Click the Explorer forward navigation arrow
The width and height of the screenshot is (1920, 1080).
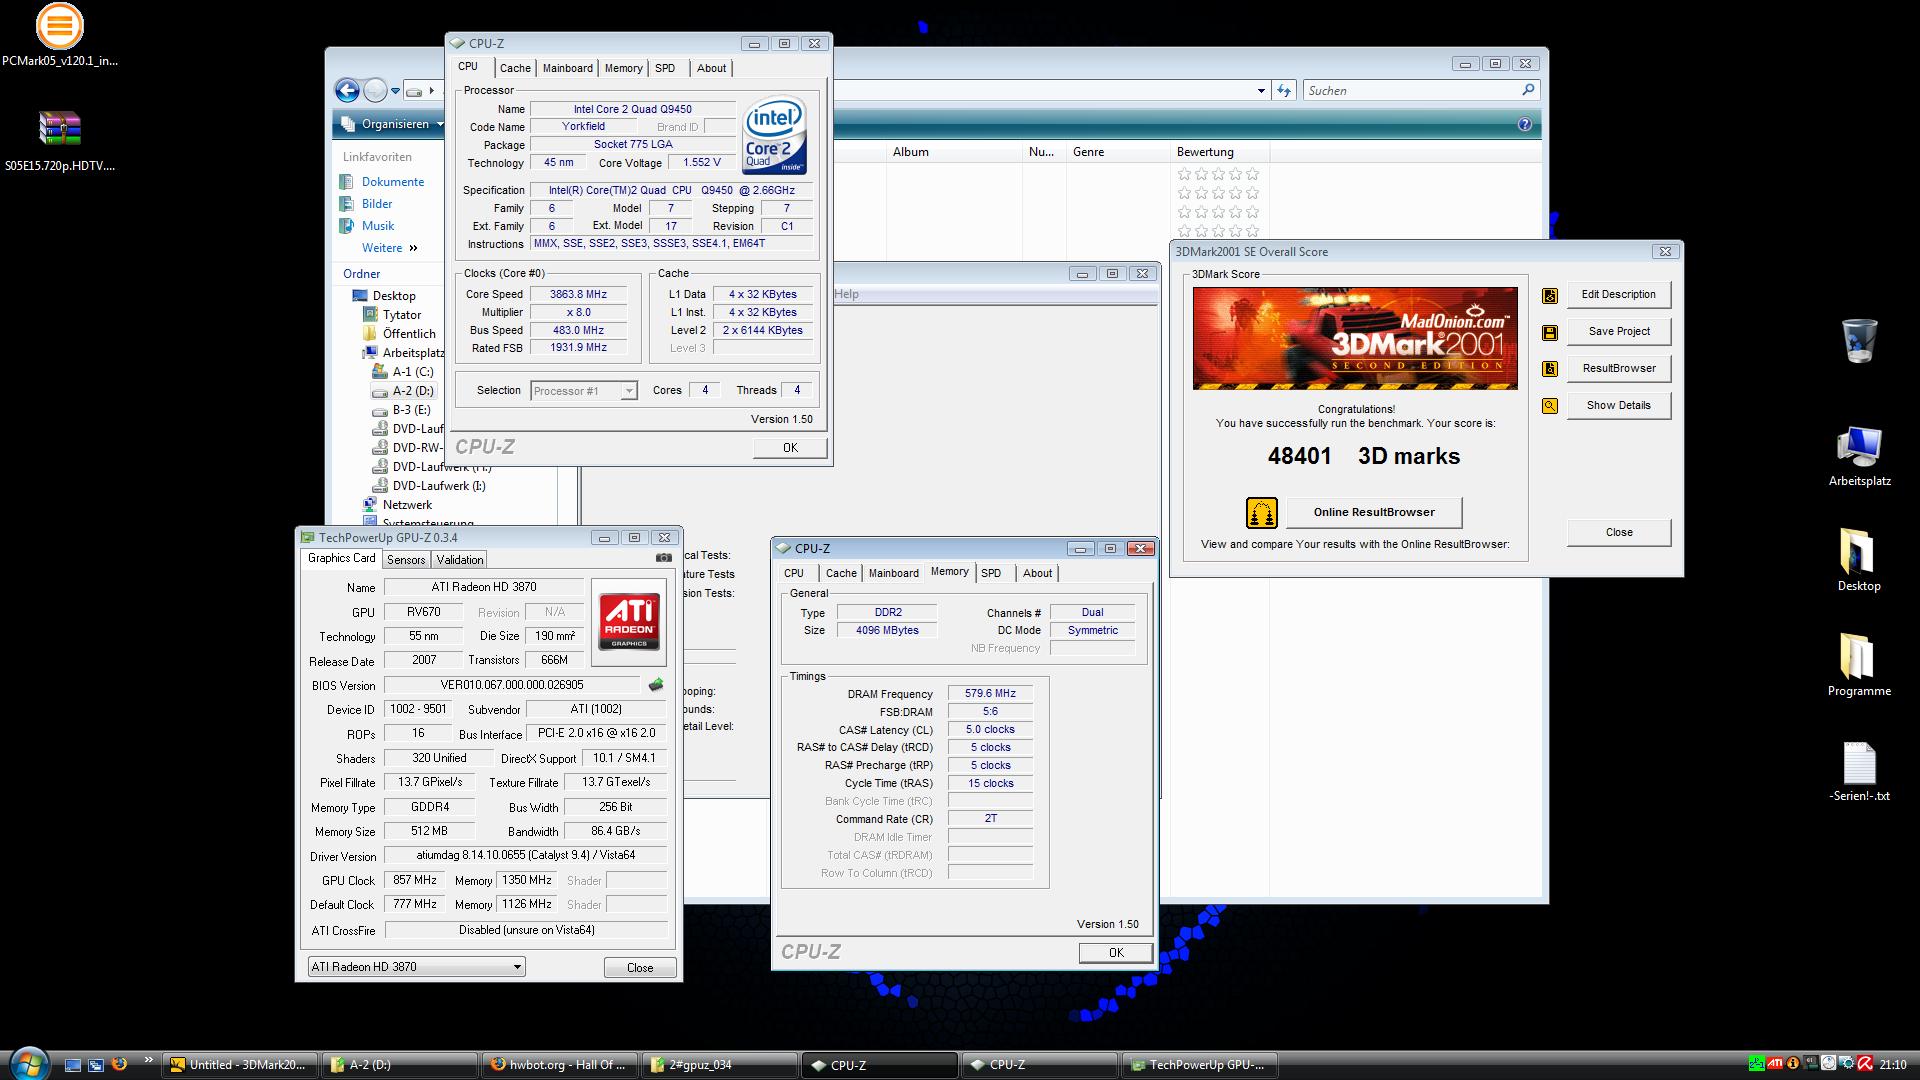click(375, 91)
